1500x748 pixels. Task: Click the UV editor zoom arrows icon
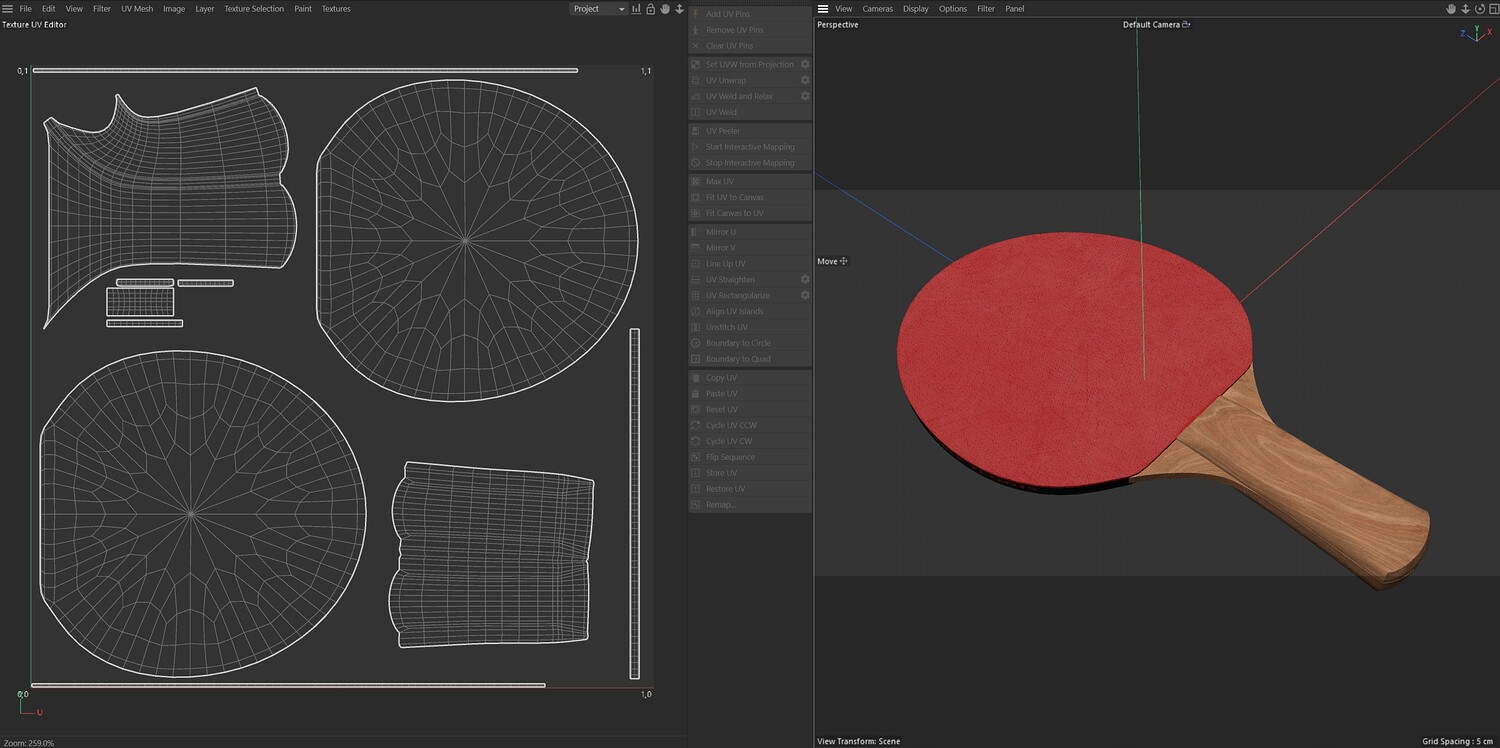[x=679, y=9]
